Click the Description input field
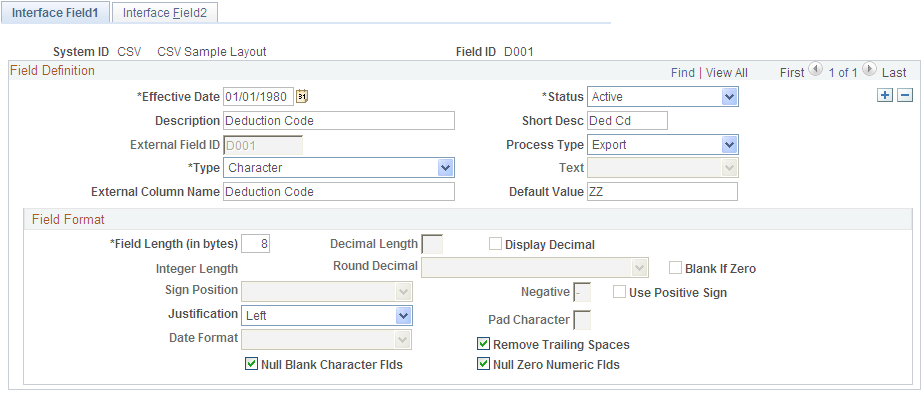This screenshot has width=923, height=394. pos(339,121)
